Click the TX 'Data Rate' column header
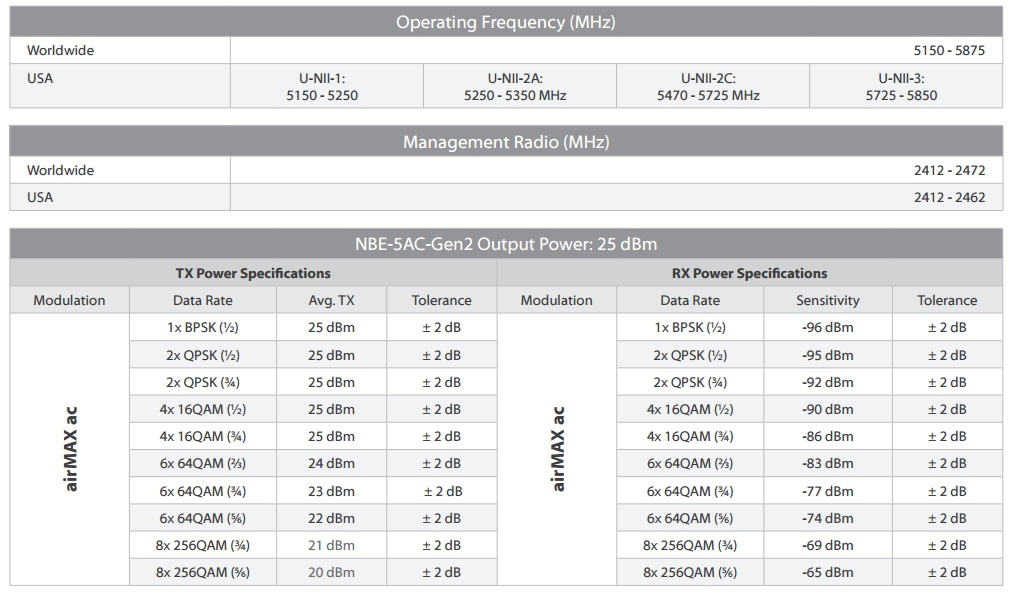The width and height of the screenshot is (1015, 600). pos(203,300)
